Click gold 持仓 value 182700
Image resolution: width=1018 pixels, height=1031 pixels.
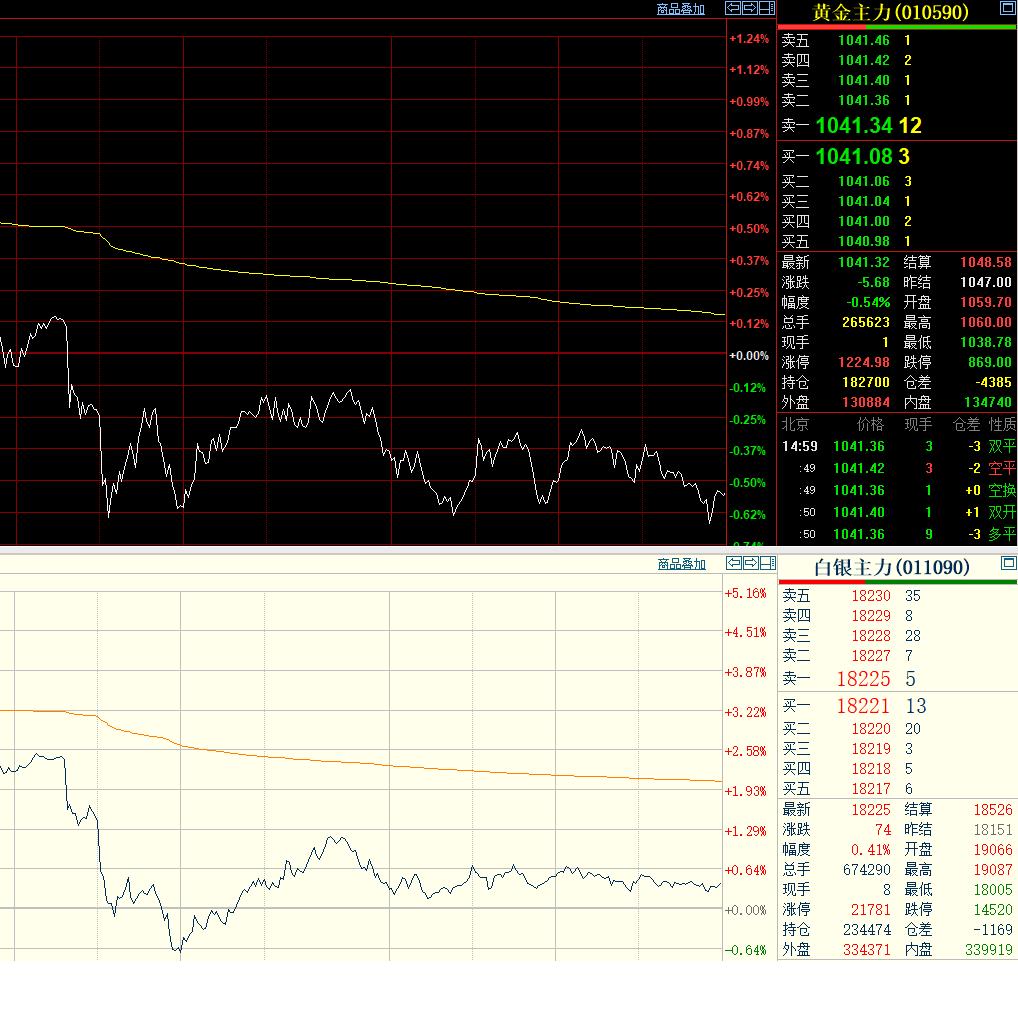click(x=865, y=382)
